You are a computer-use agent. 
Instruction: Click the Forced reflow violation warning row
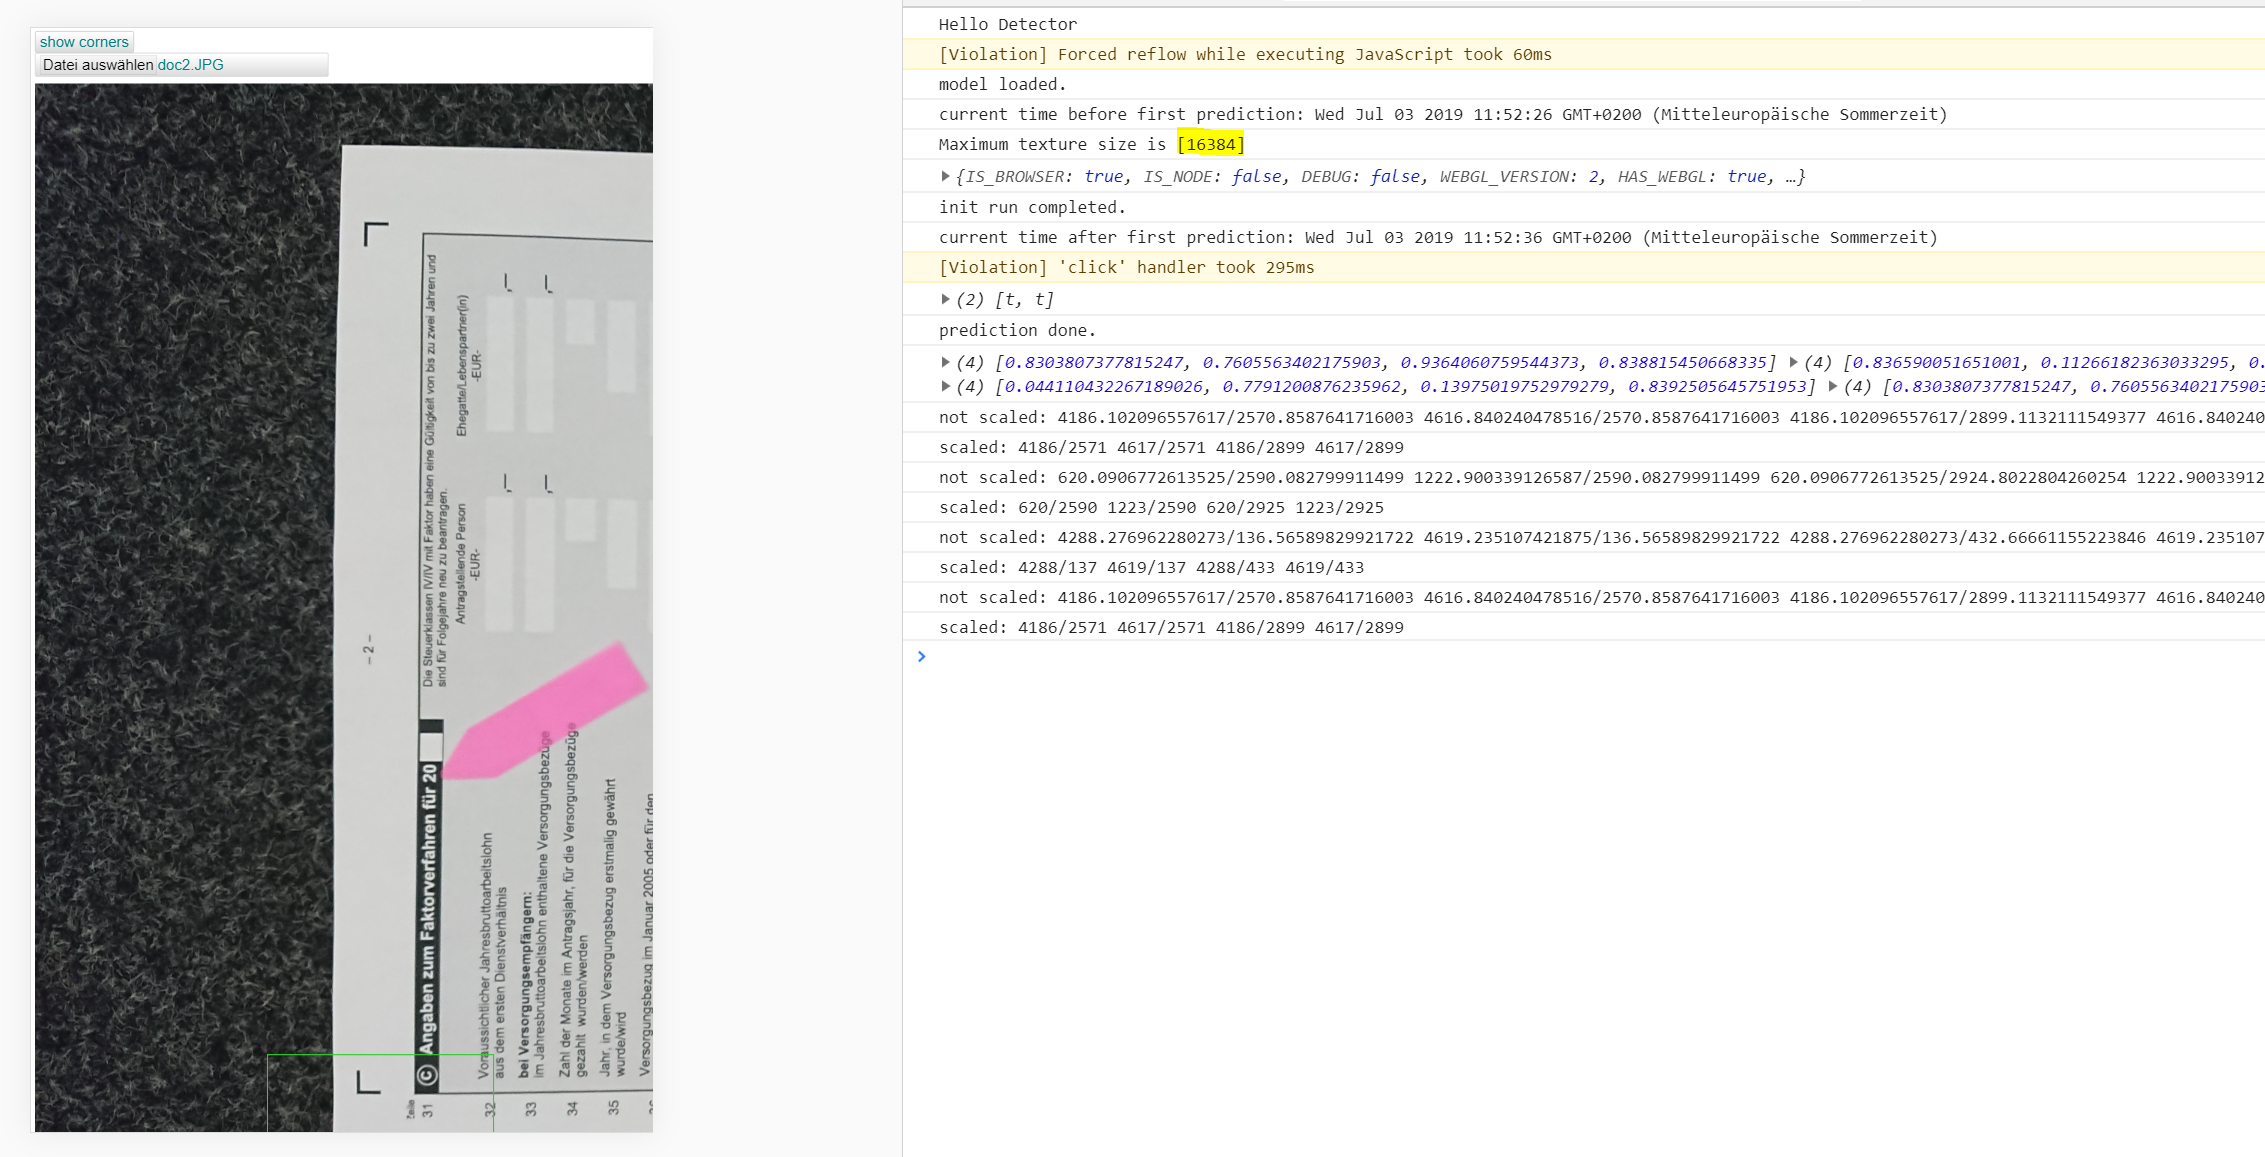(x=1244, y=54)
